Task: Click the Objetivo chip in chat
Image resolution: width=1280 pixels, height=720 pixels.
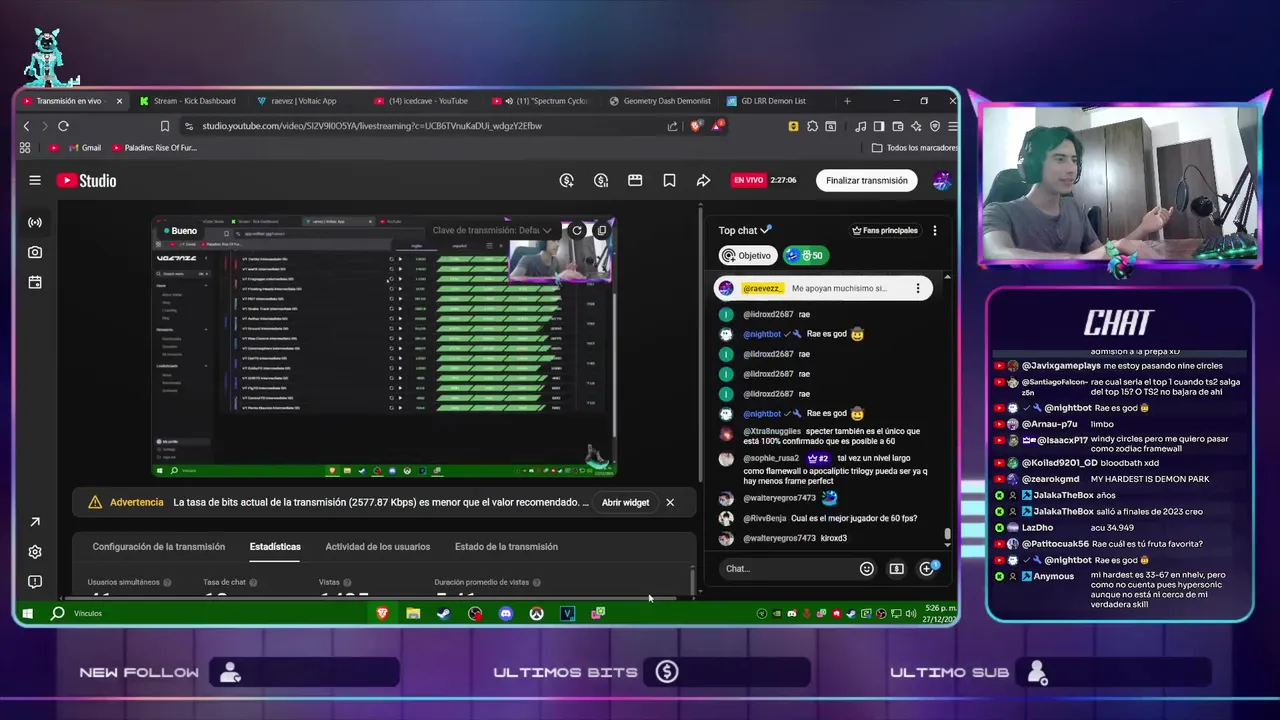Action: pyautogui.click(x=747, y=255)
